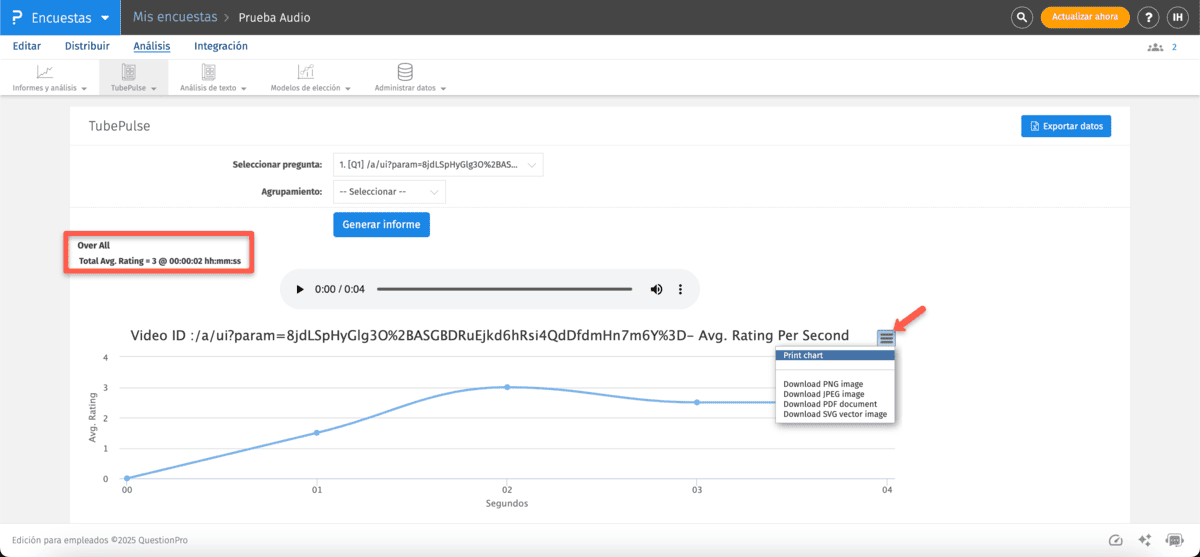
Task: Click the speedometer icon in footer
Action: tap(1117, 540)
